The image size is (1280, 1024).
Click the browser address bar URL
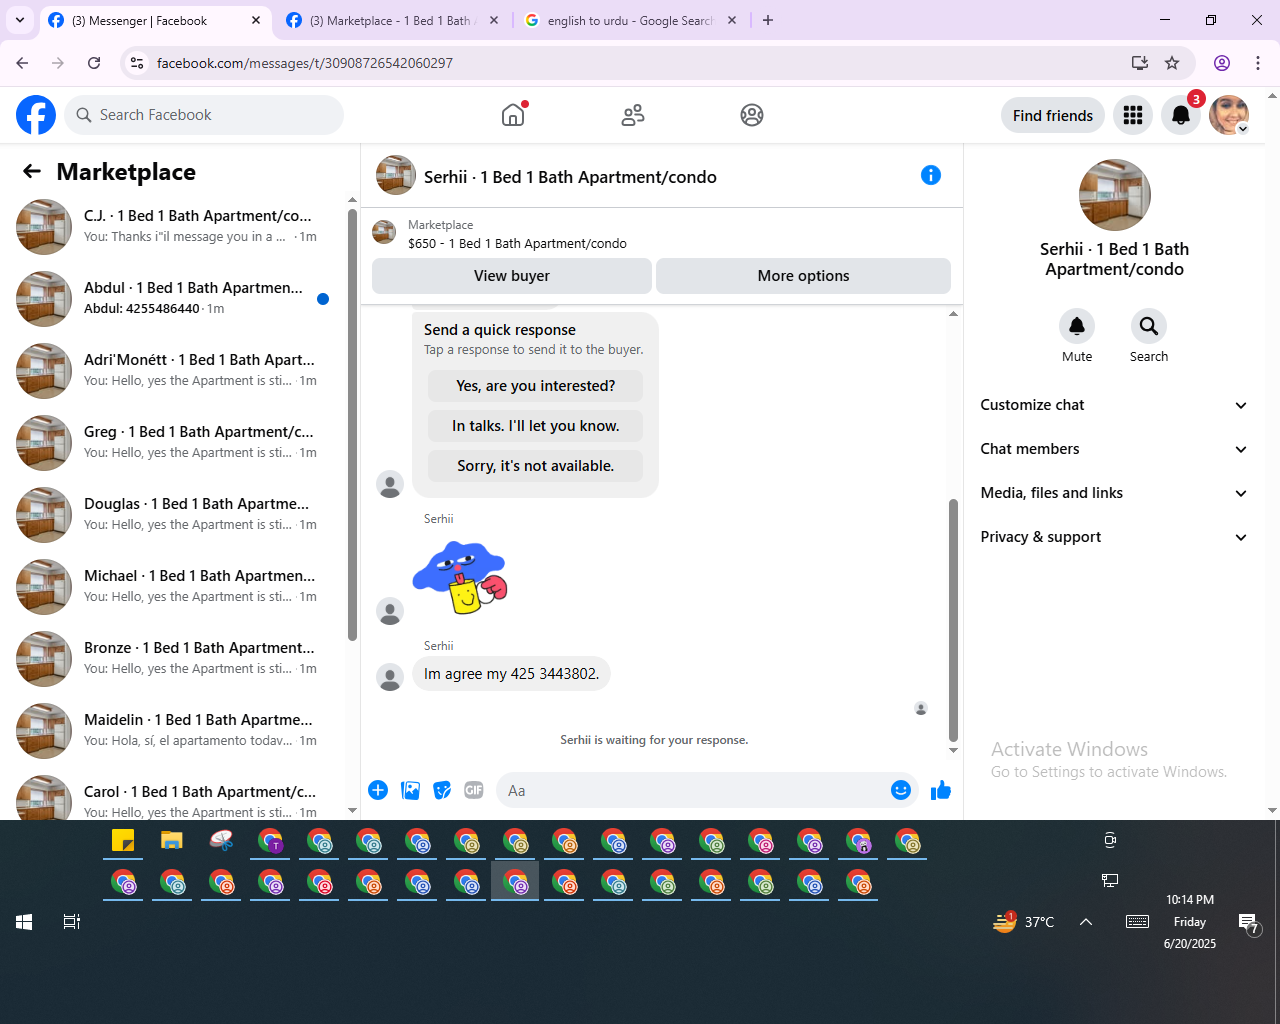(x=305, y=63)
